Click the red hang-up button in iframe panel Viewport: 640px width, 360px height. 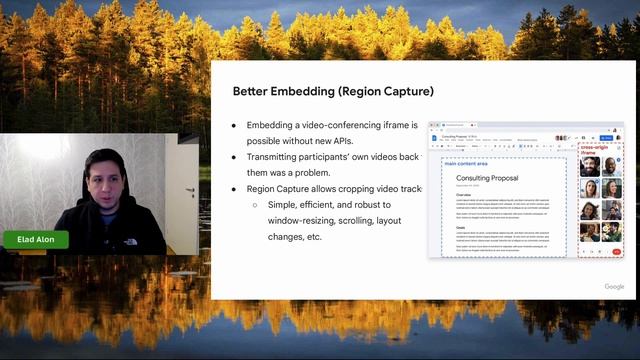617,252
